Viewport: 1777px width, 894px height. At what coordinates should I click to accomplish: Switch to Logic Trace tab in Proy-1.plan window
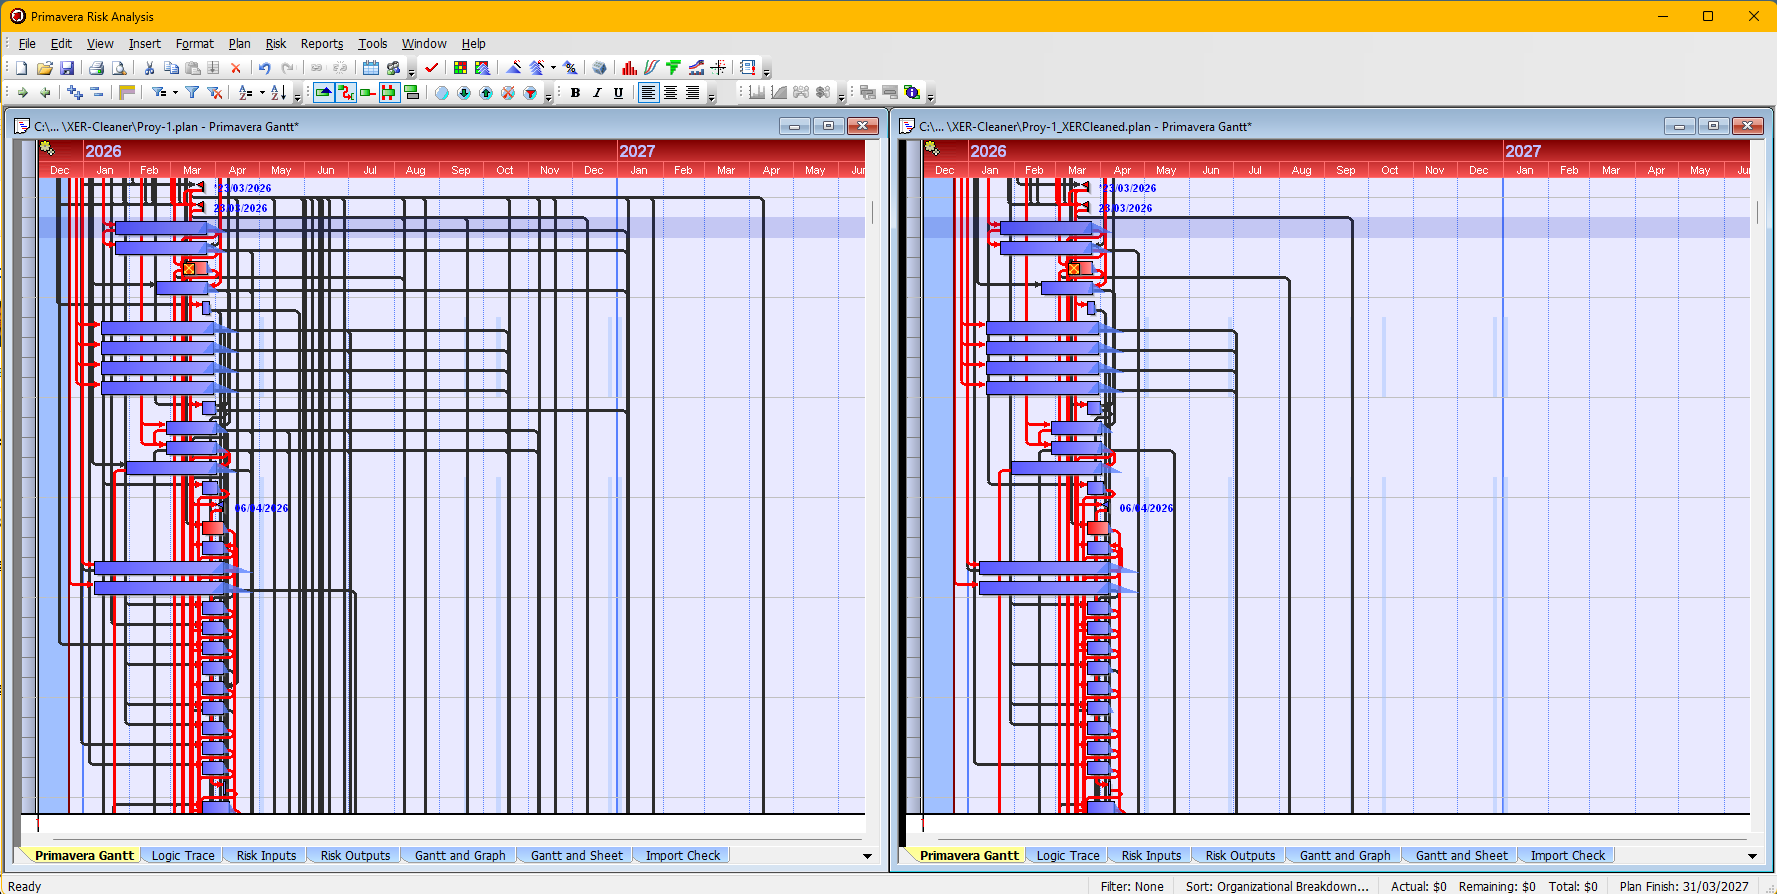[x=183, y=856]
